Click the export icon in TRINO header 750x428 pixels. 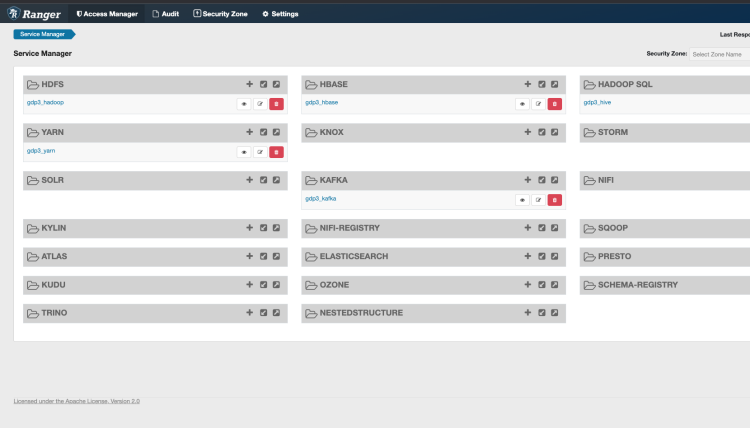coord(276,313)
